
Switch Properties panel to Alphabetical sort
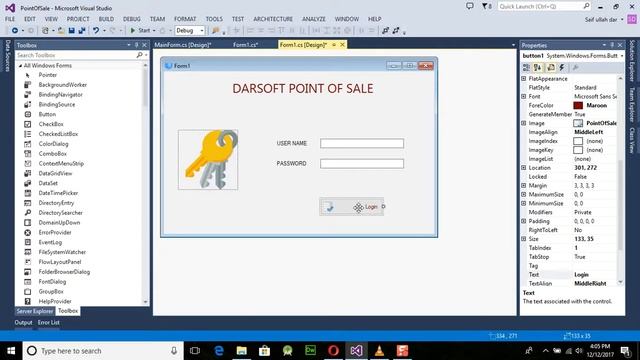(538, 68)
